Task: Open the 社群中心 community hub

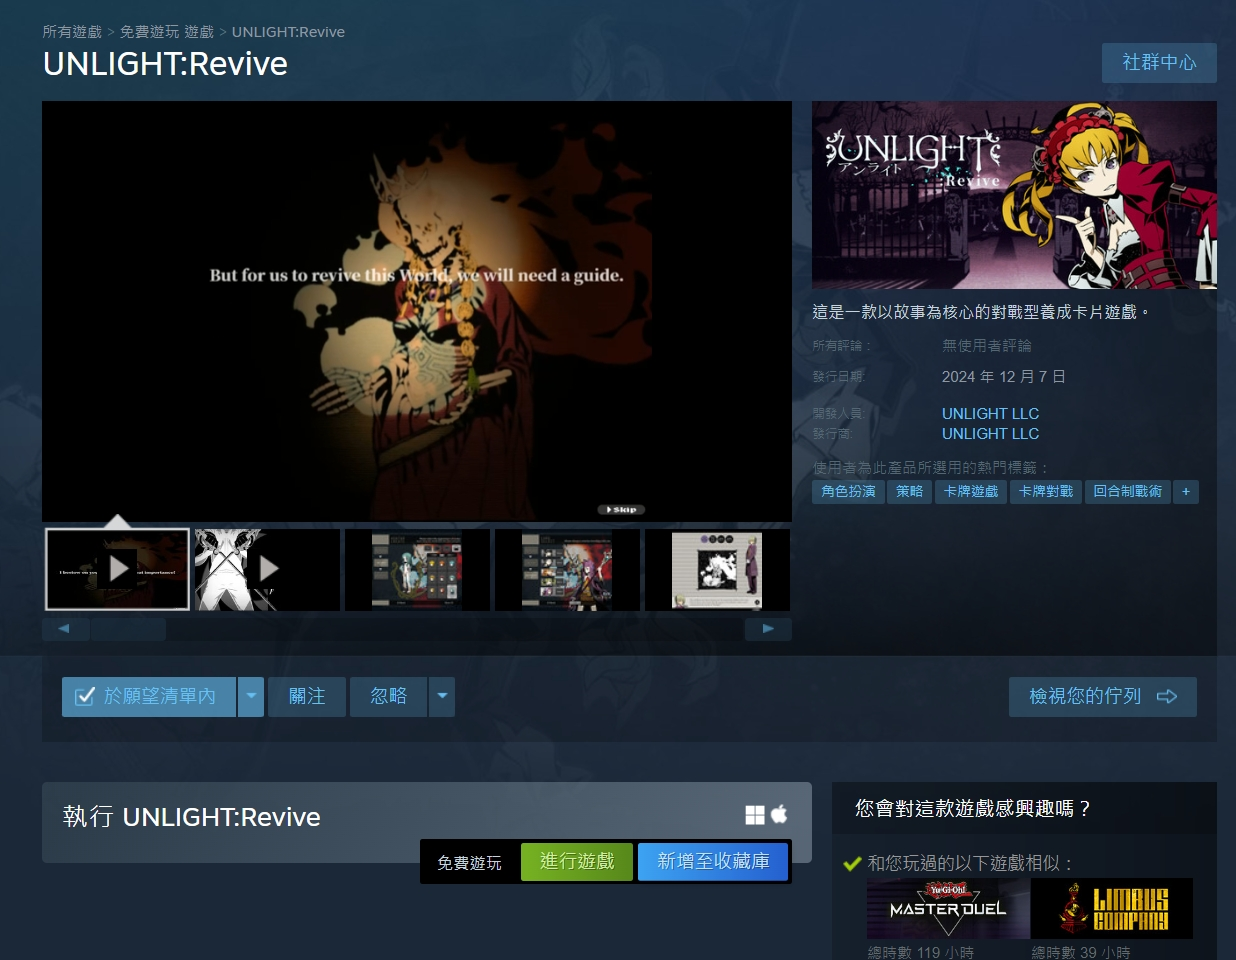Action: [1159, 63]
